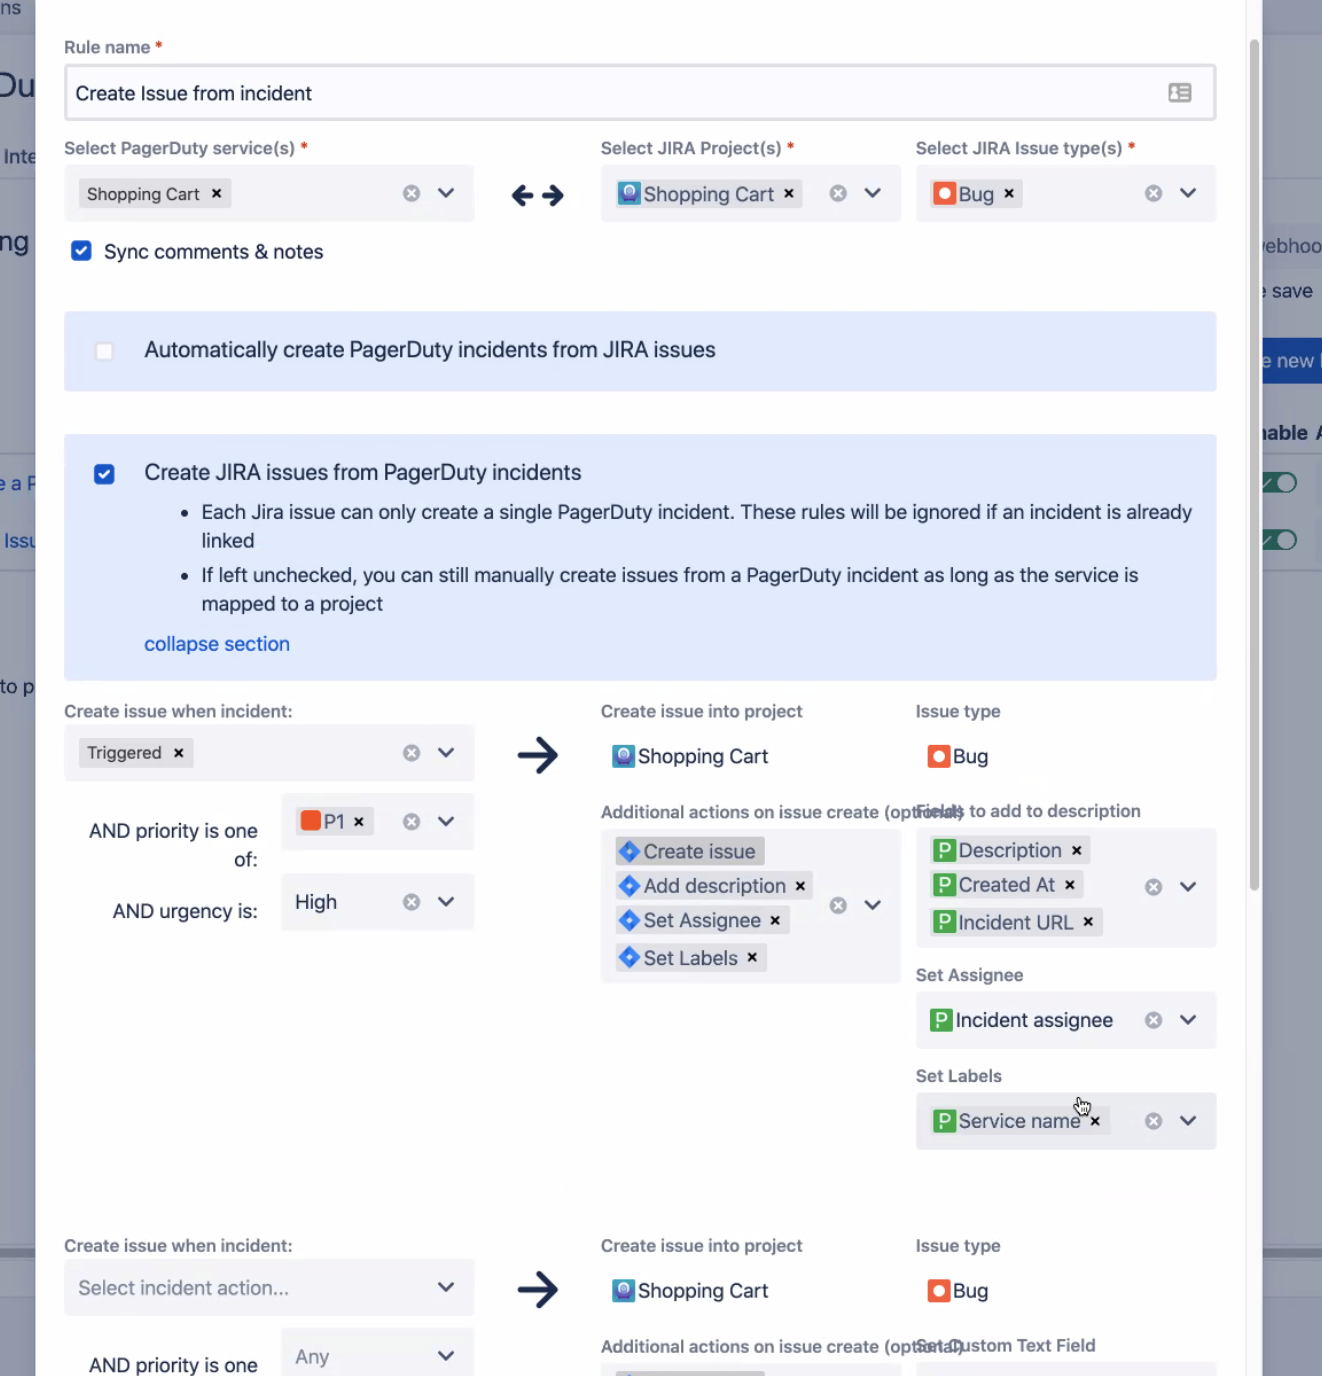This screenshot has width=1322, height=1376.
Task: Expand the urgency dropdown showing High
Action: [x=446, y=902]
